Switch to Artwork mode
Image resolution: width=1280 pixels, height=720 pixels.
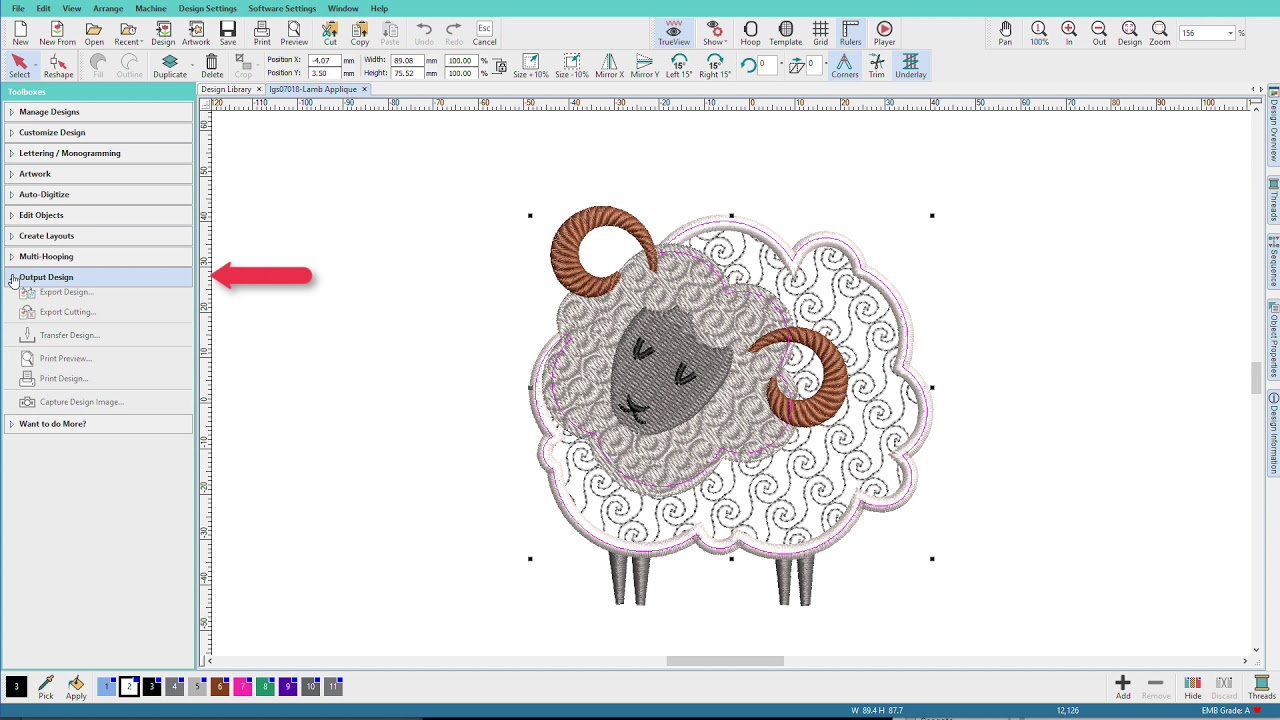(196, 33)
